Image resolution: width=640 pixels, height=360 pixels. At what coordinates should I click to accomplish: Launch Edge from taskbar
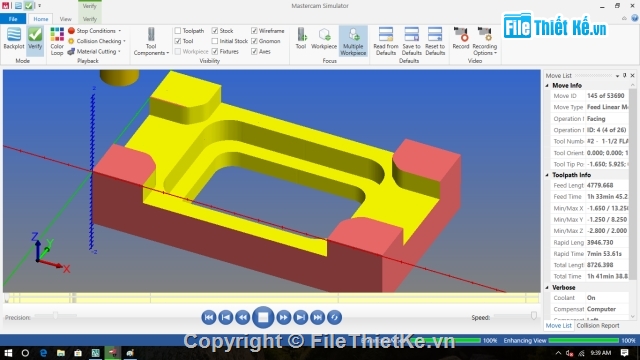[43, 353]
